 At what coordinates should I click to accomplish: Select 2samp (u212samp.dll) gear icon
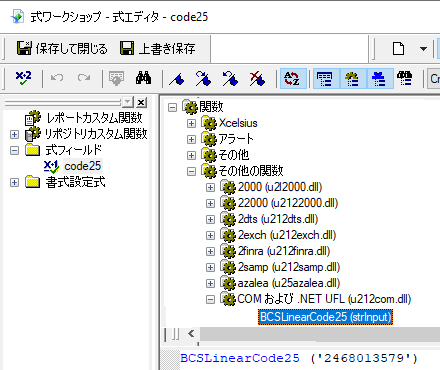228,267
